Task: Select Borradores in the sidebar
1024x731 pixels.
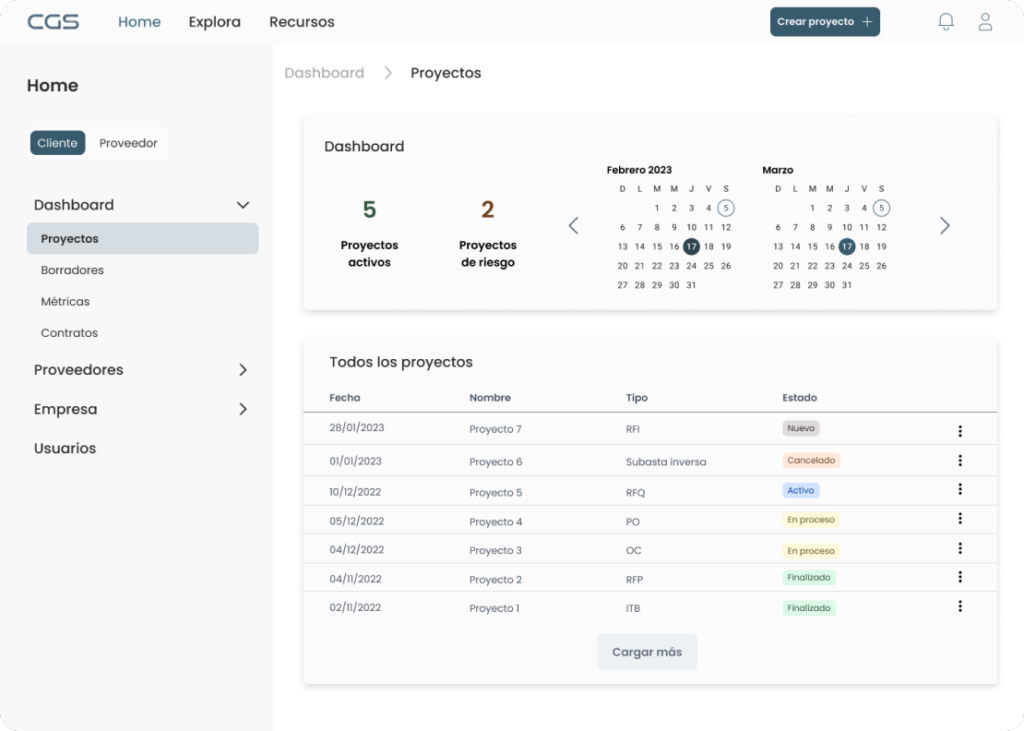Action: tap(72, 270)
